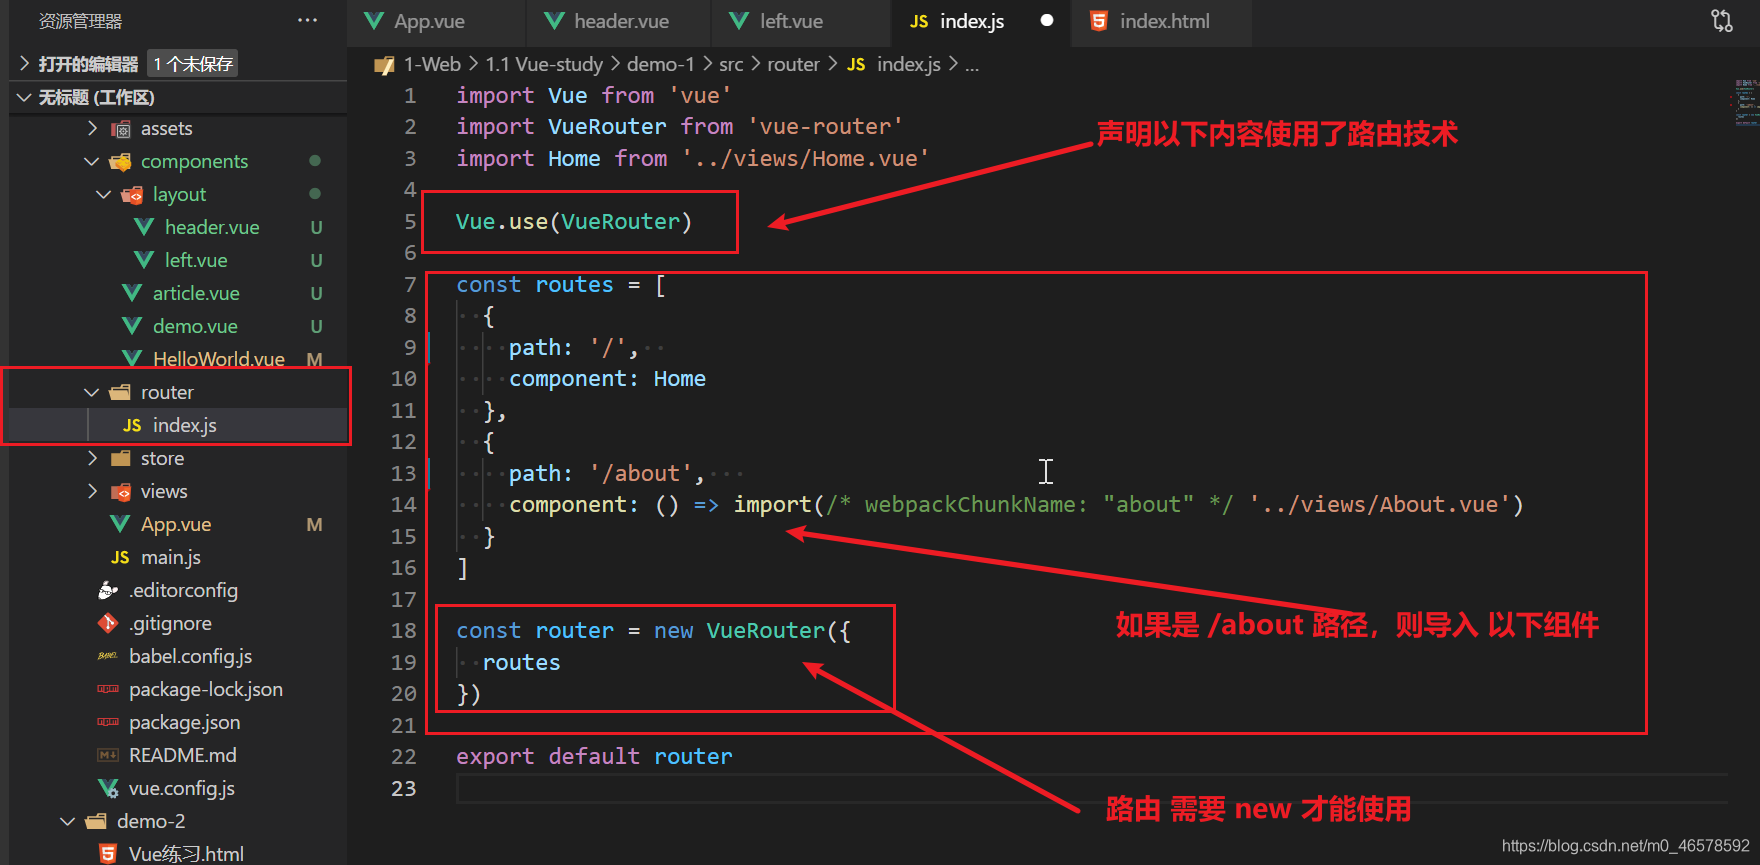Viewport: 1760px width, 865px height.
Task: Click the markdown icon beside README.md
Action: (108, 755)
